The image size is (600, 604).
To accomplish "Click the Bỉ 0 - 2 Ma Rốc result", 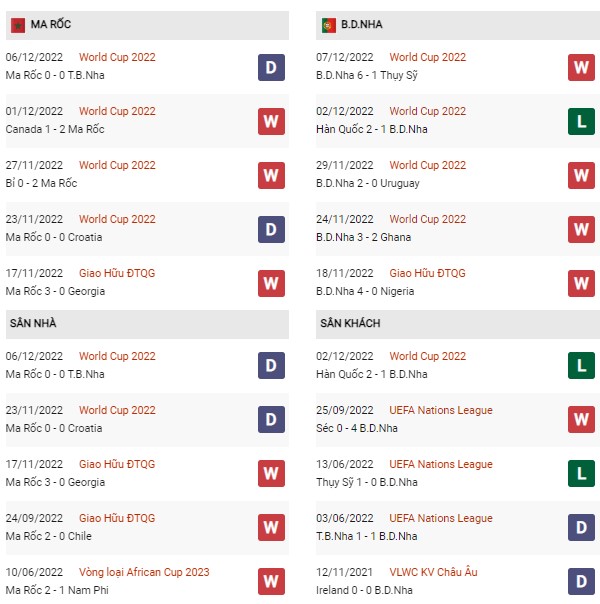I will coord(41,183).
